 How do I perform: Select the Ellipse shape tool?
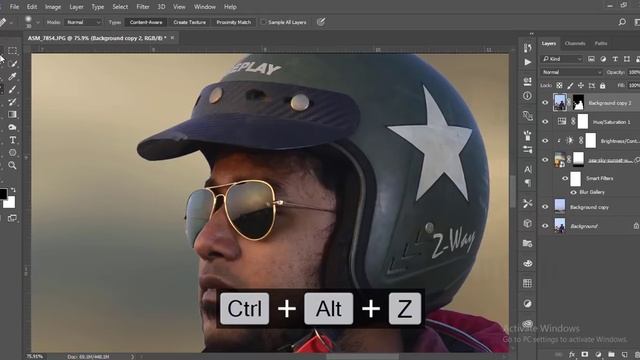pos(13,153)
